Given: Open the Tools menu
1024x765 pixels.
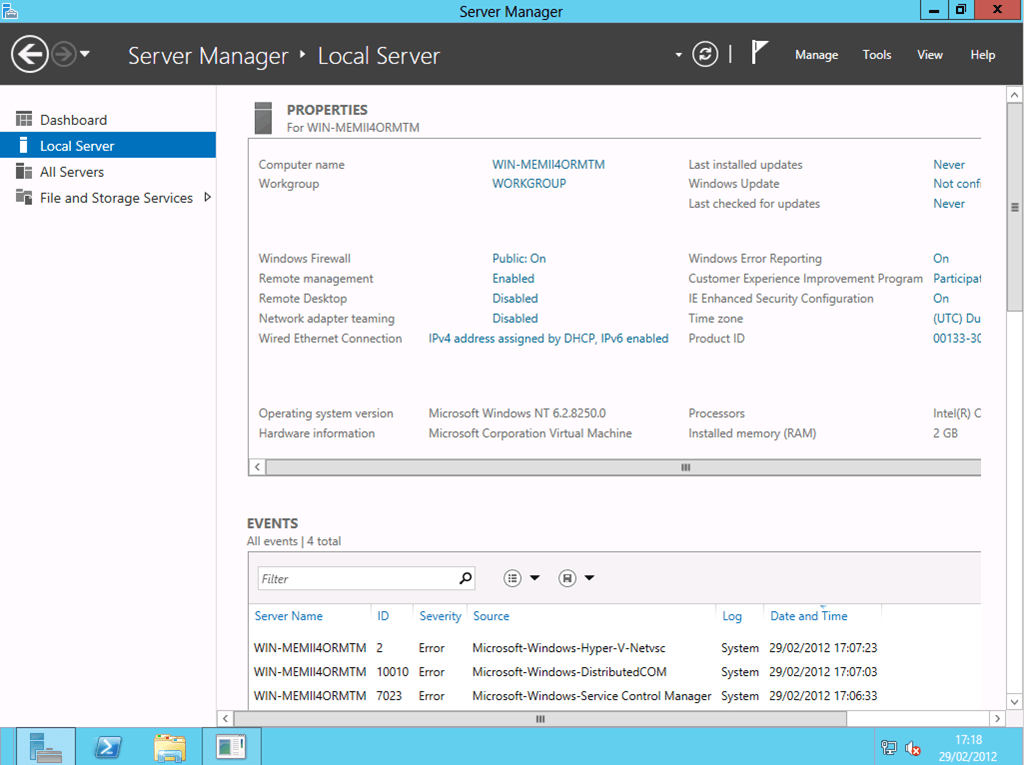Looking at the screenshot, I should (x=876, y=55).
